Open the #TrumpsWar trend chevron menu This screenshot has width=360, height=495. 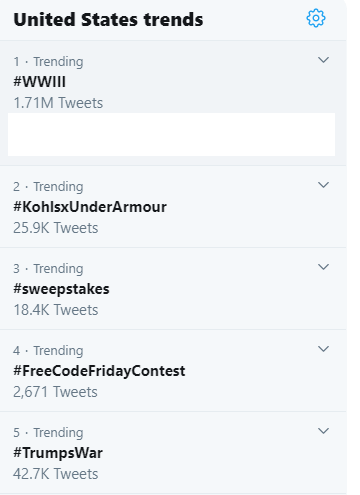[323, 431]
